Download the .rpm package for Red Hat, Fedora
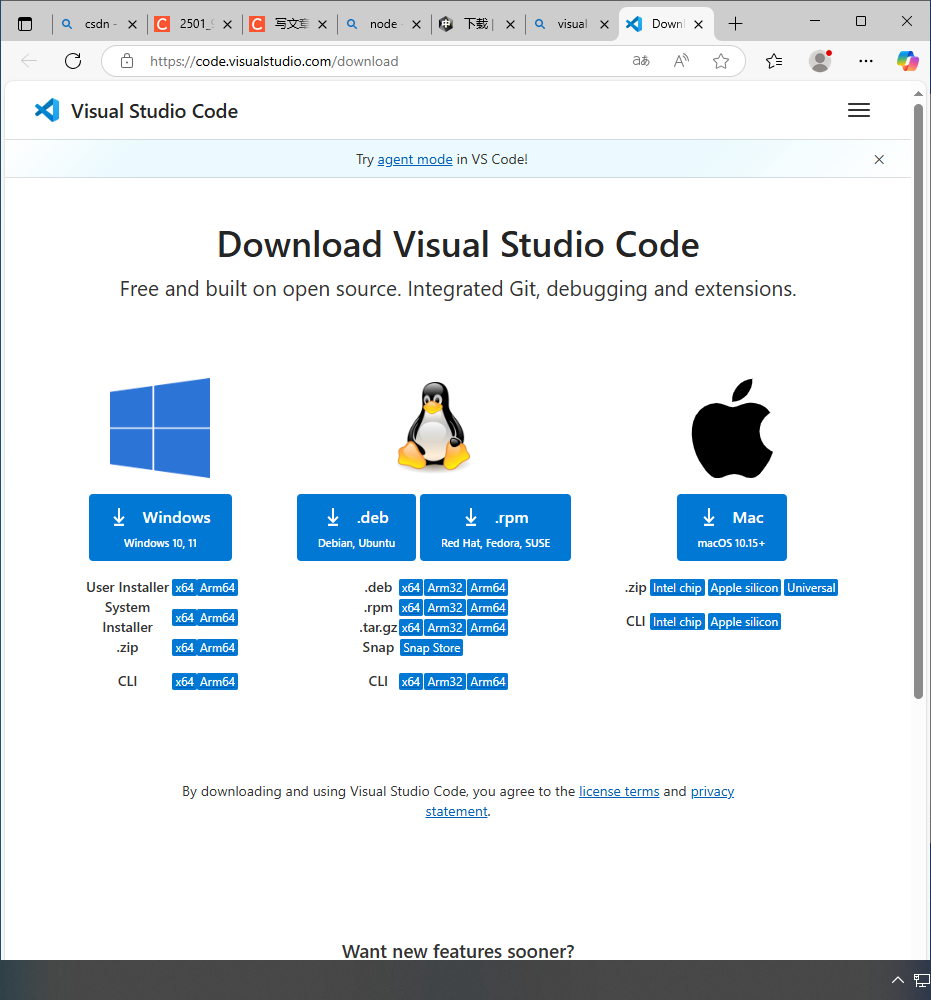931x1000 pixels. (x=495, y=527)
